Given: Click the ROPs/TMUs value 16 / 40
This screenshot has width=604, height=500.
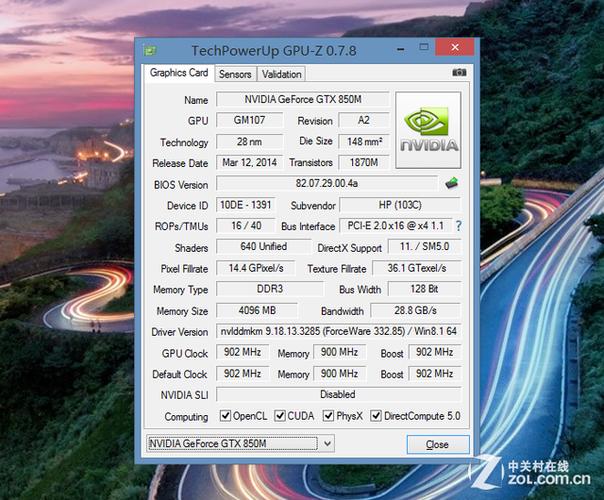Looking at the screenshot, I should pos(246,225).
